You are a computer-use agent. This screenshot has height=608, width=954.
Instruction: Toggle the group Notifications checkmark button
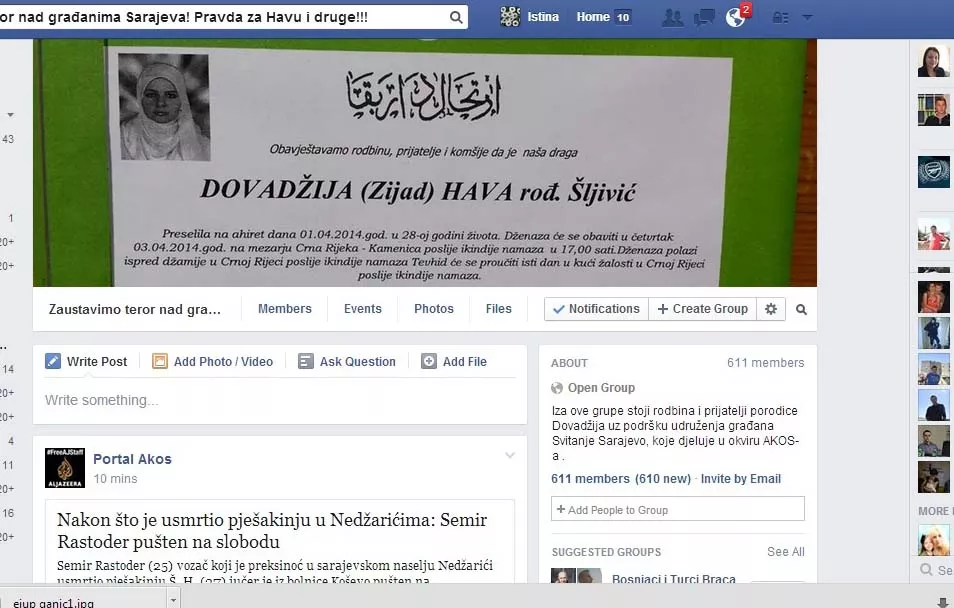(596, 309)
